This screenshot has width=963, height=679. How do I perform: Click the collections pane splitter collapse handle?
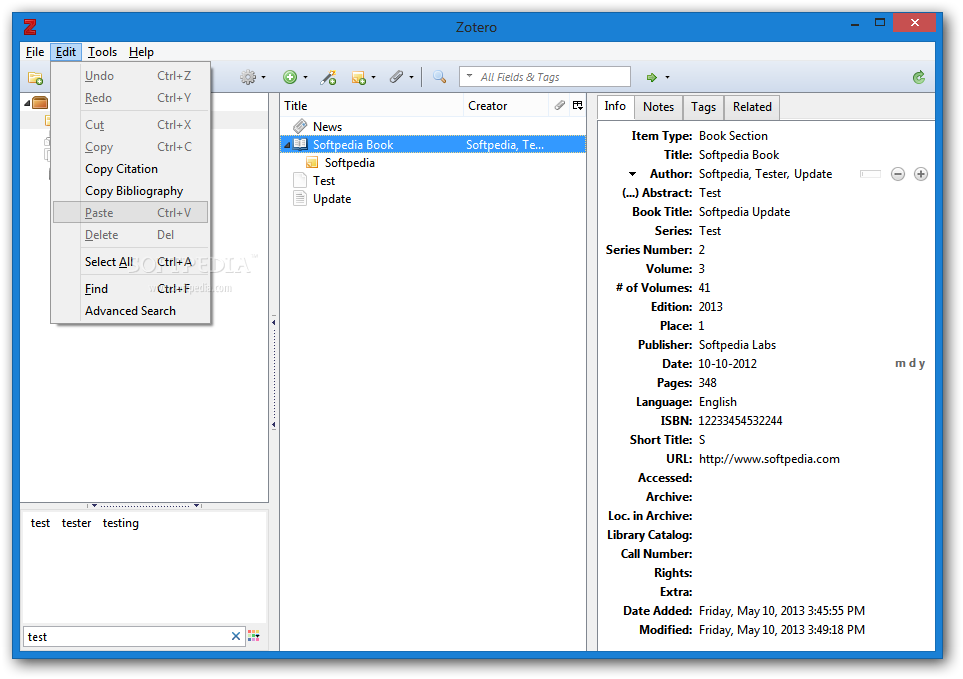pyautogui.click(x=274, y=373)
